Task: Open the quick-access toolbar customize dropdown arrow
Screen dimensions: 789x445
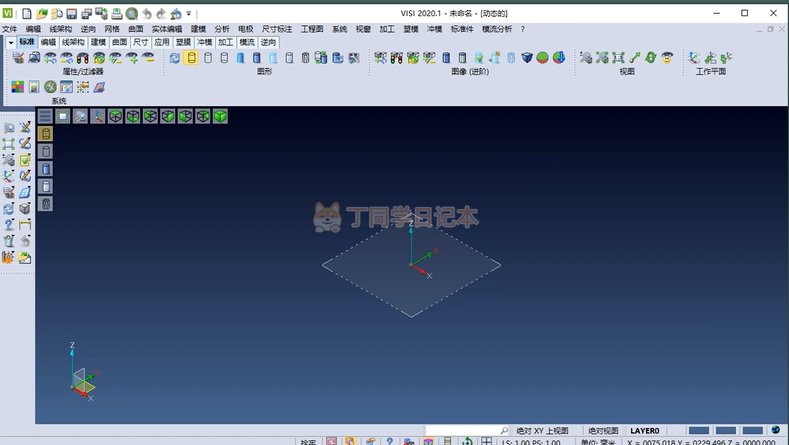Action: point(189,15)
